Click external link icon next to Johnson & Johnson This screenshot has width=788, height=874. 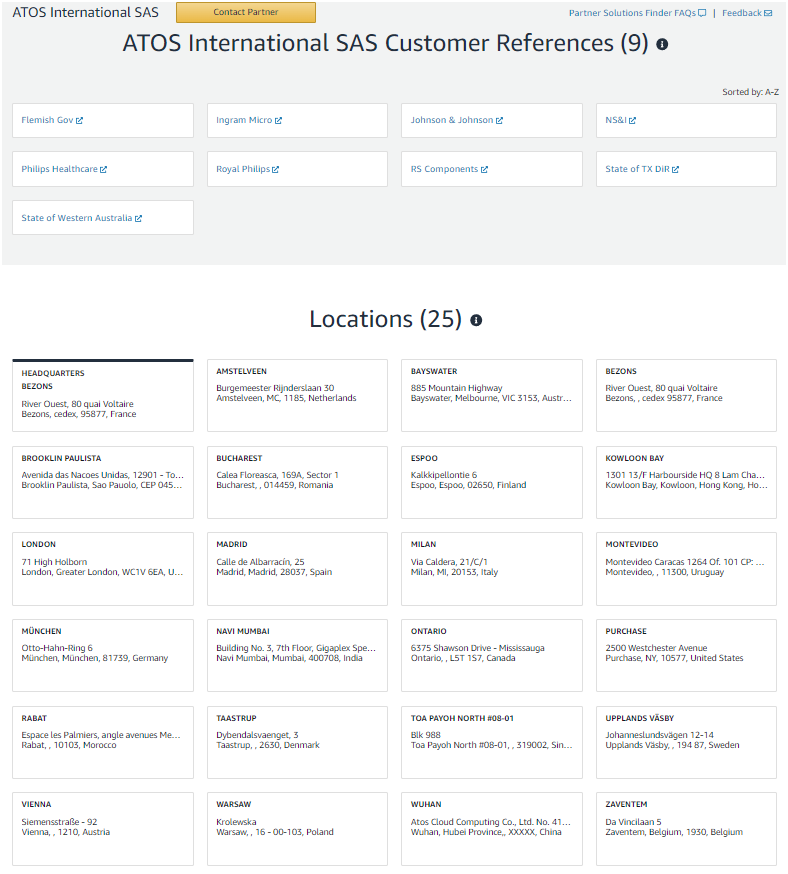pos(499,120)
